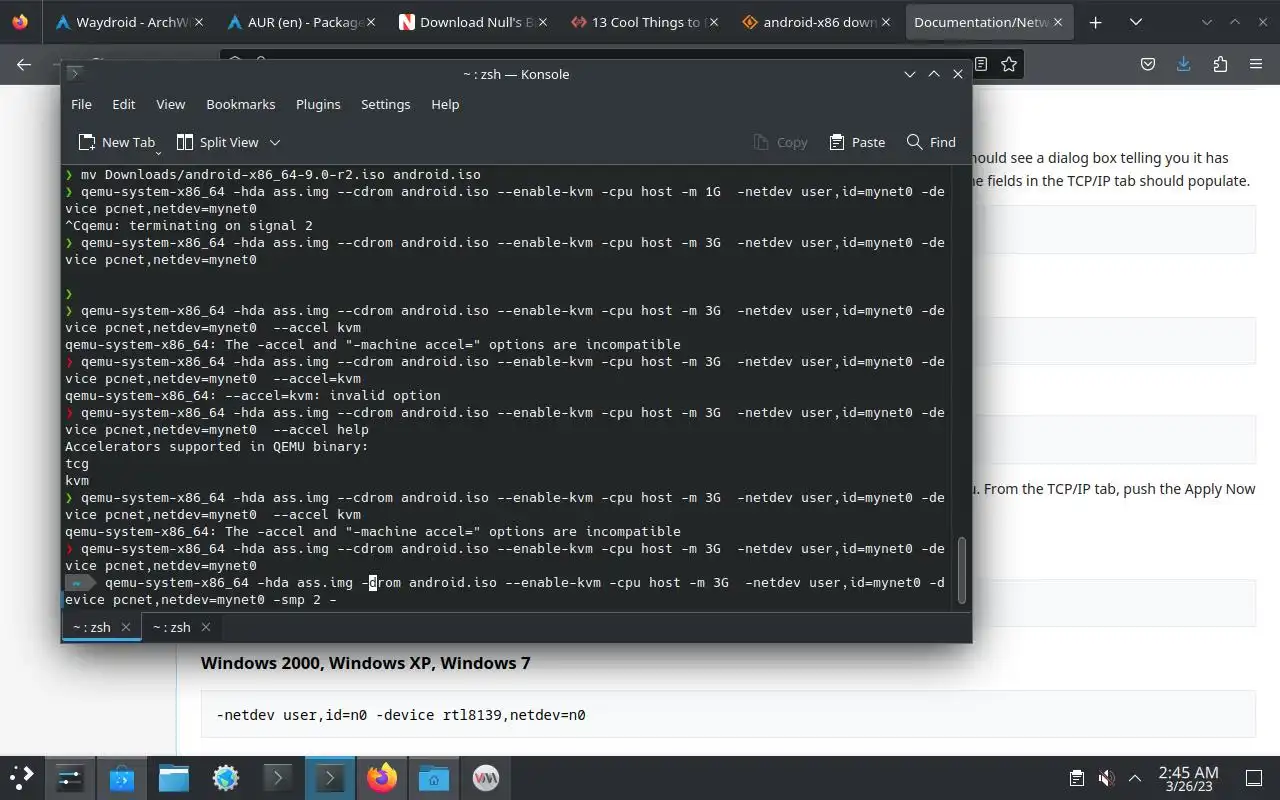This screenshot has height=800, width=1280.
Task: Close the Documentation/Network browser tab
Action: tap(1059, 22)
